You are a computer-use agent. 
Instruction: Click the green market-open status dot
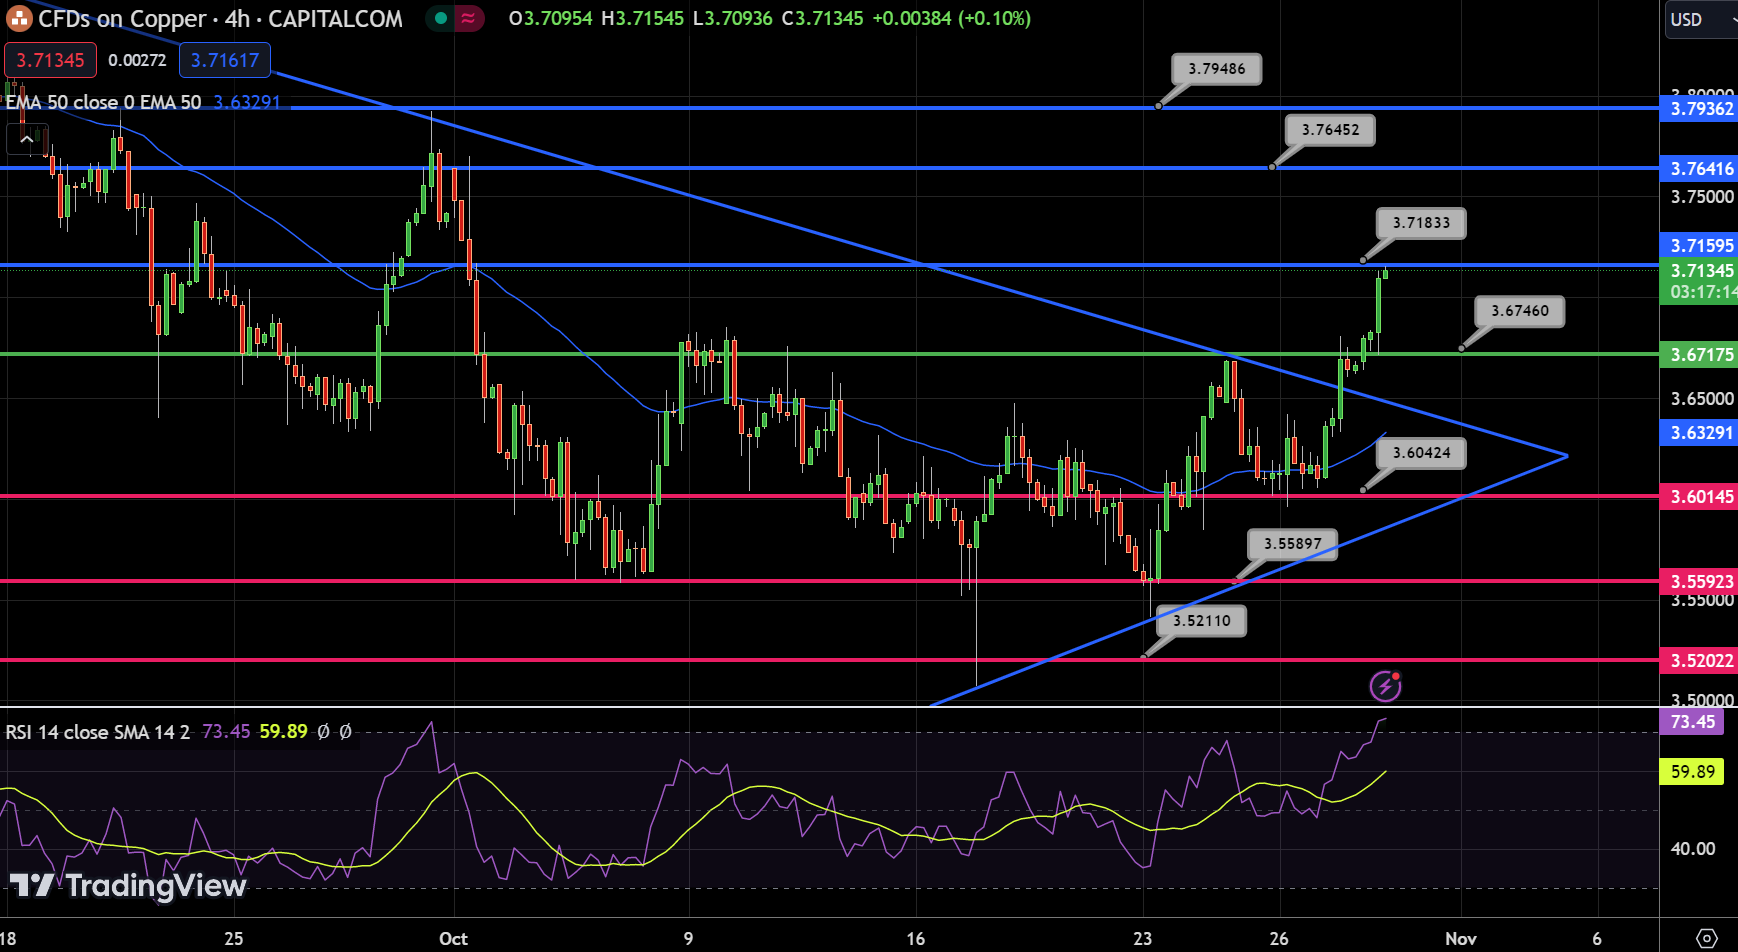pyautogui.click(x=441, y=18)
